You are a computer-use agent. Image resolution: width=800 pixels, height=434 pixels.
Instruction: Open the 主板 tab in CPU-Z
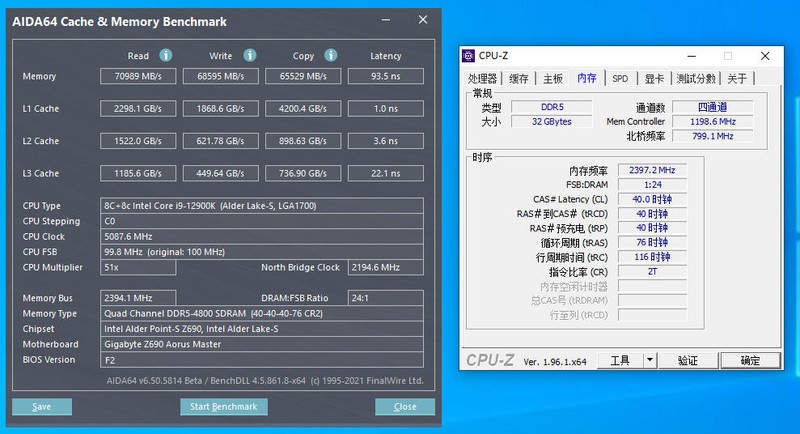tap(553, 79)
